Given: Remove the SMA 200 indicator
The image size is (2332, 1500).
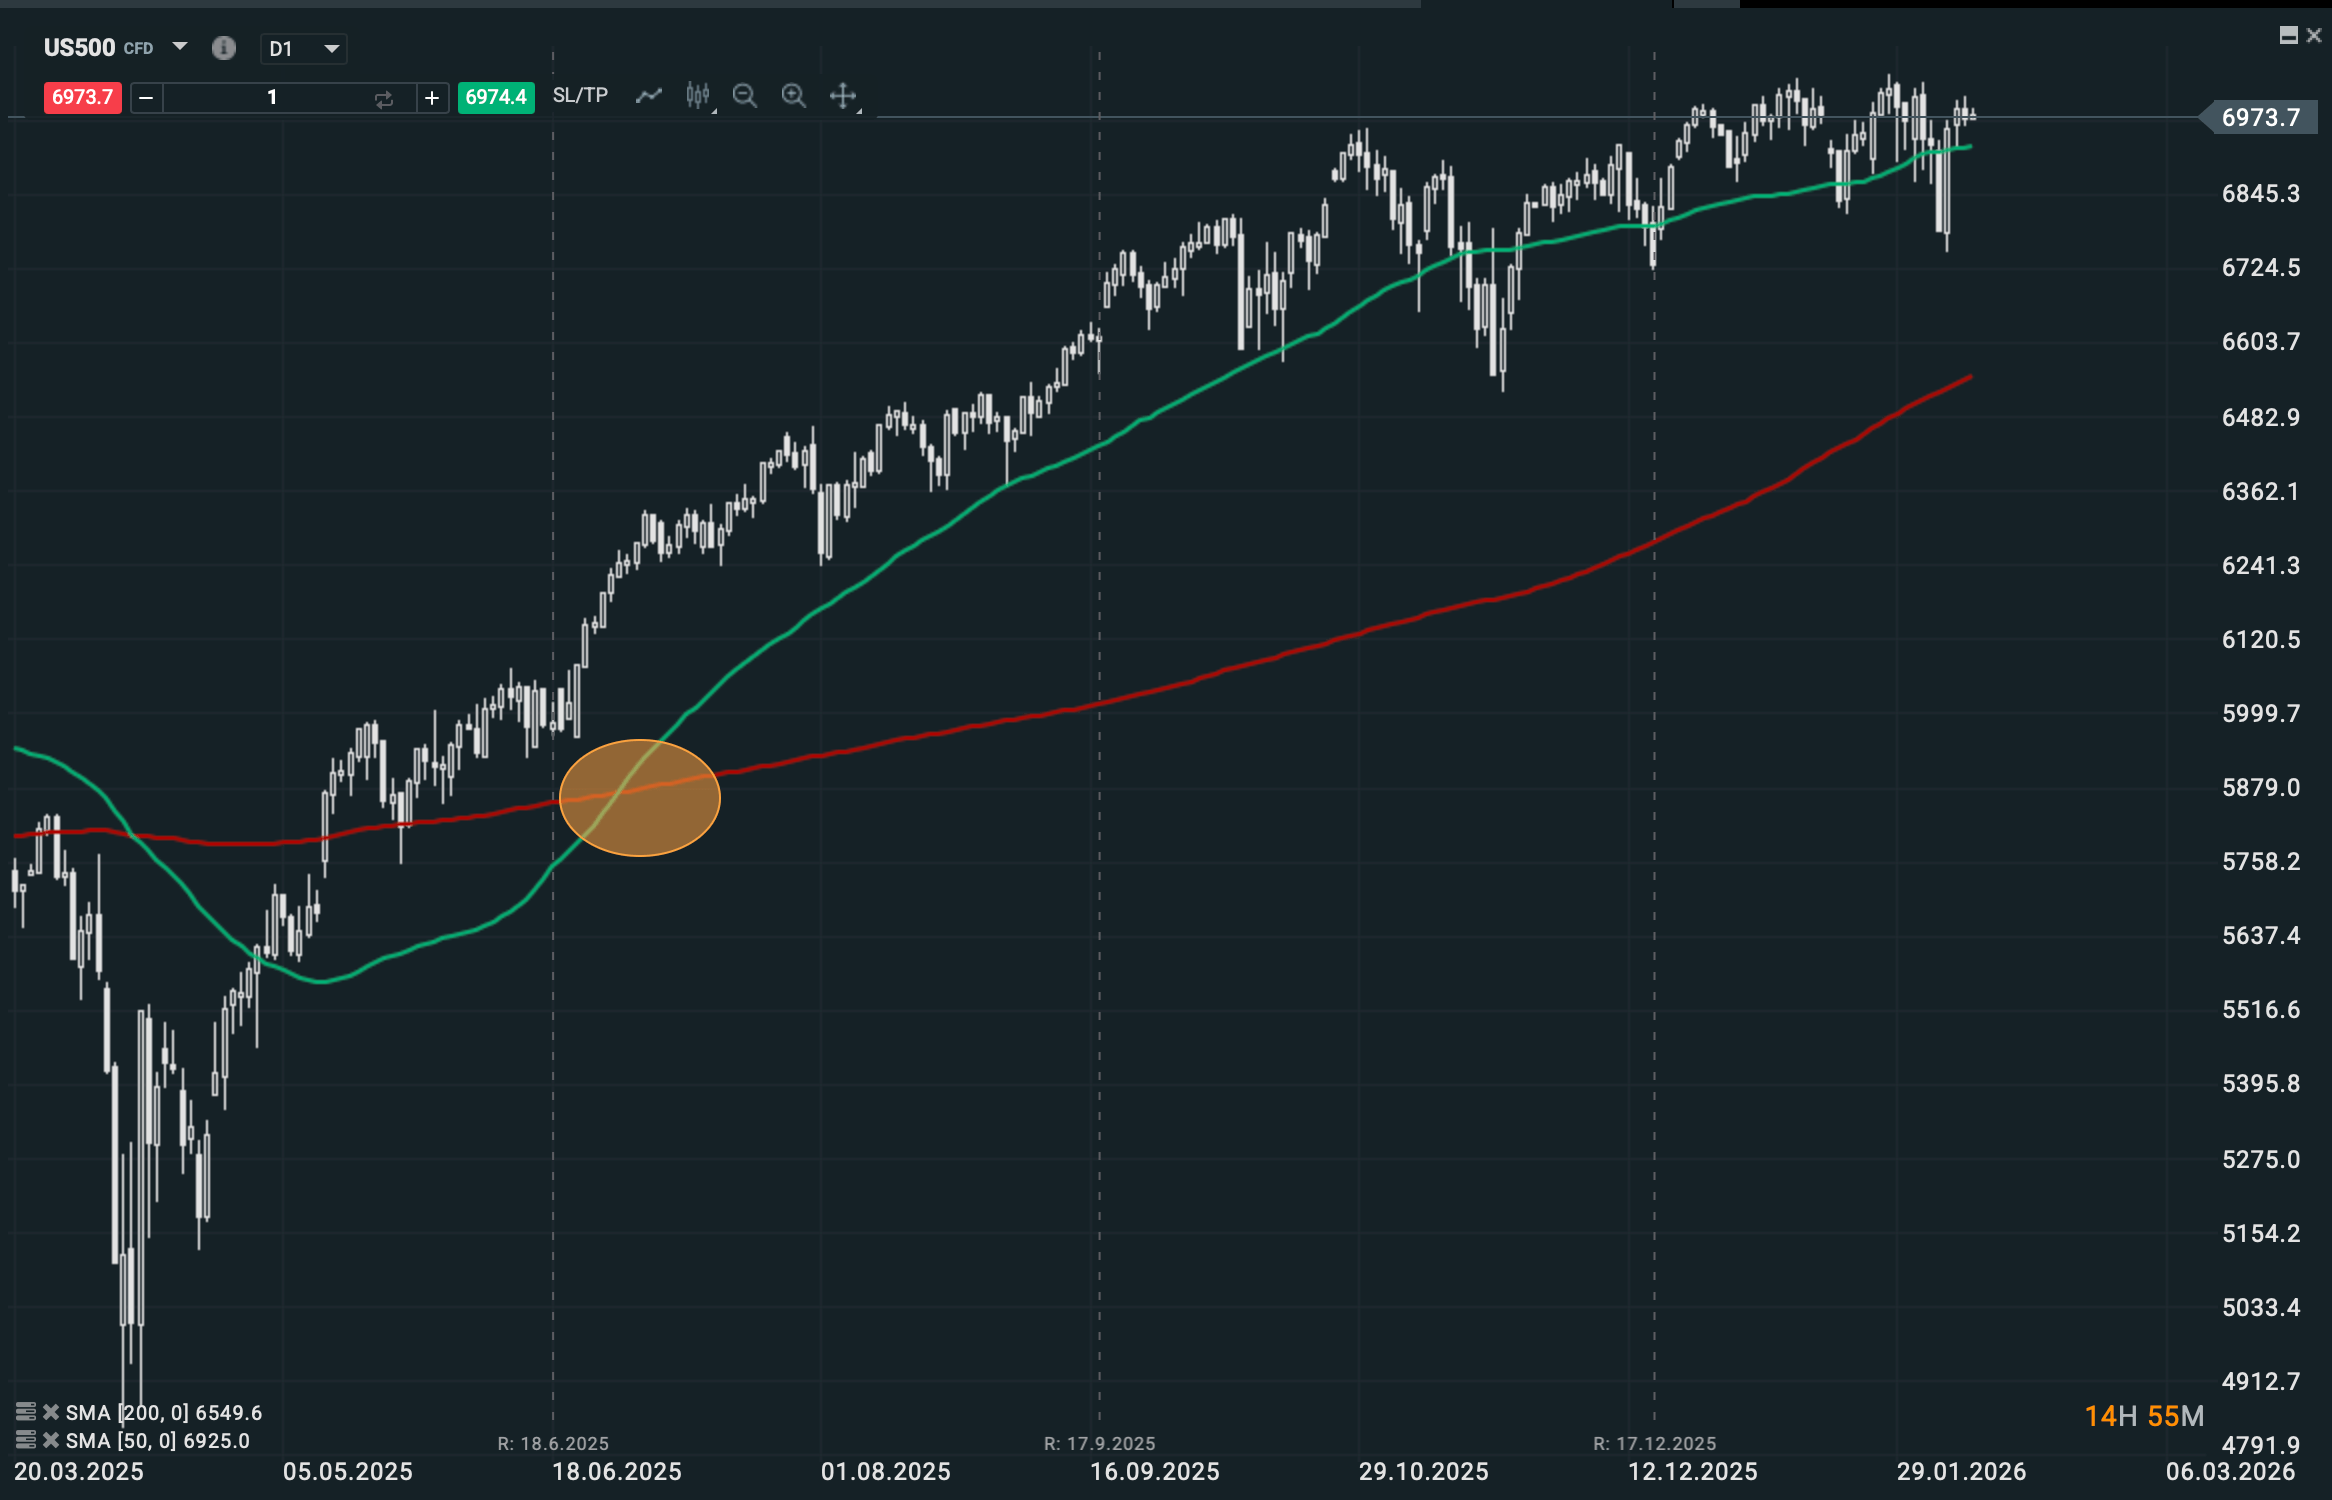Looking at the screenshot, I should pyautogui.click(x=51, y=1412).
